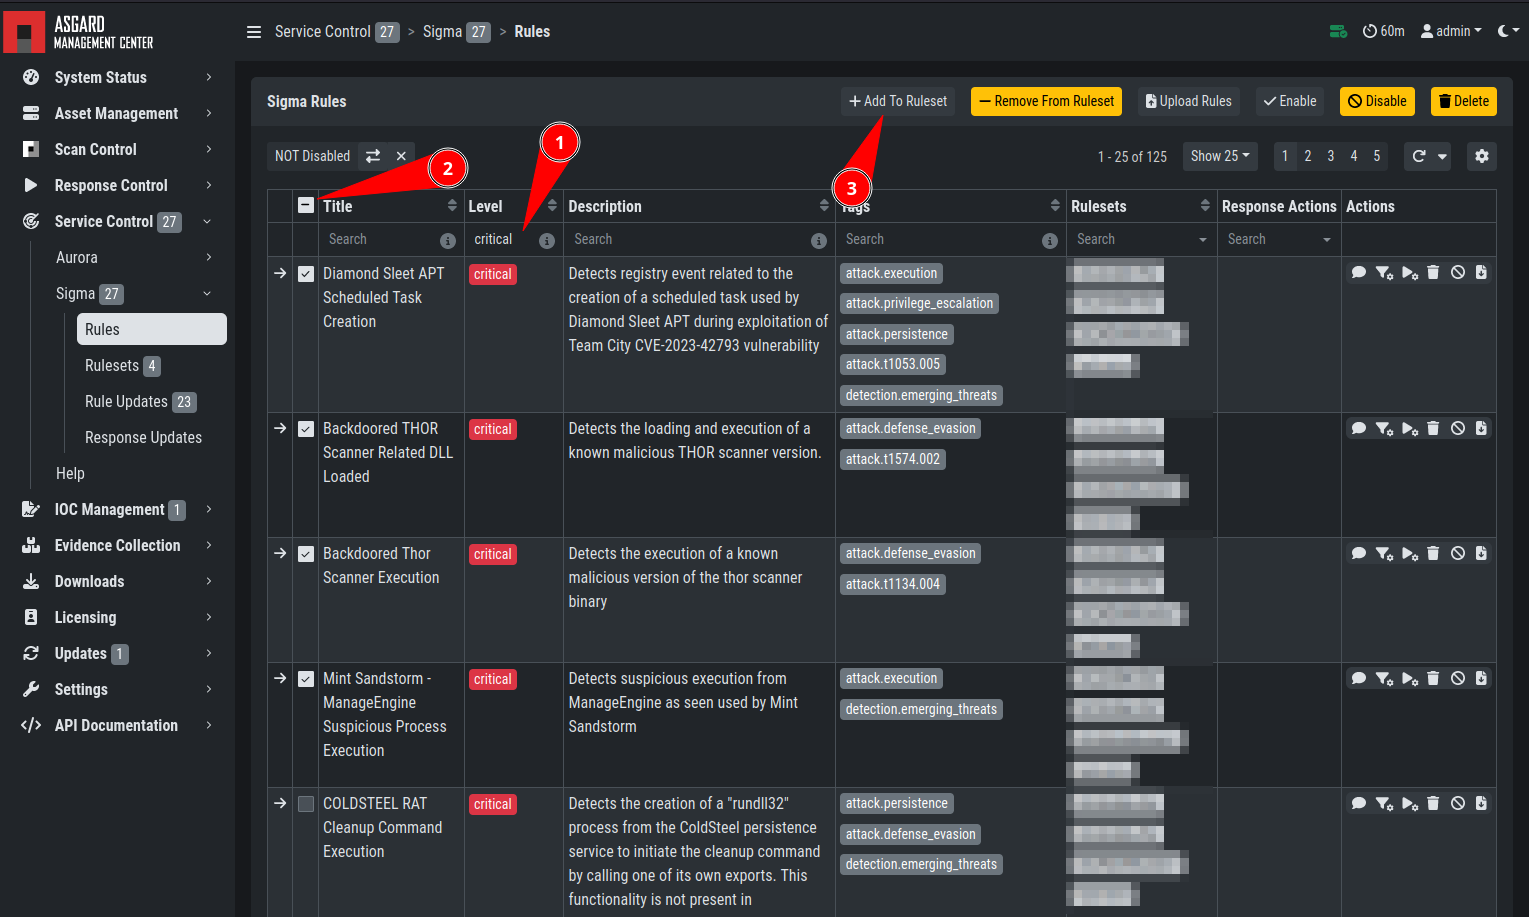Image resolution: width=1529 pixels, height=917 pixels.
Task: Open the hamburger sidebar toggle icon
Action: click(254, 32)
